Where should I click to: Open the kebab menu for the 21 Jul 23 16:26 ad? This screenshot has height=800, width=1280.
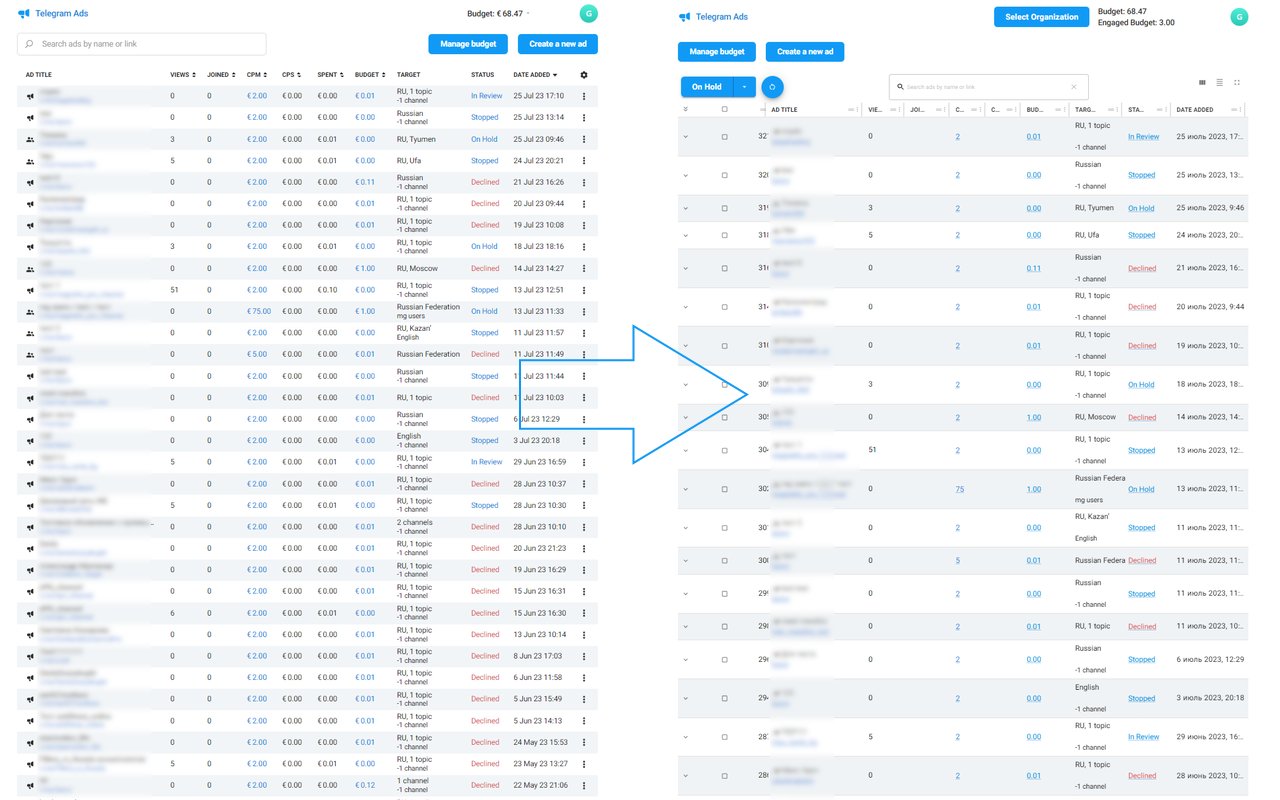(584, 182)
